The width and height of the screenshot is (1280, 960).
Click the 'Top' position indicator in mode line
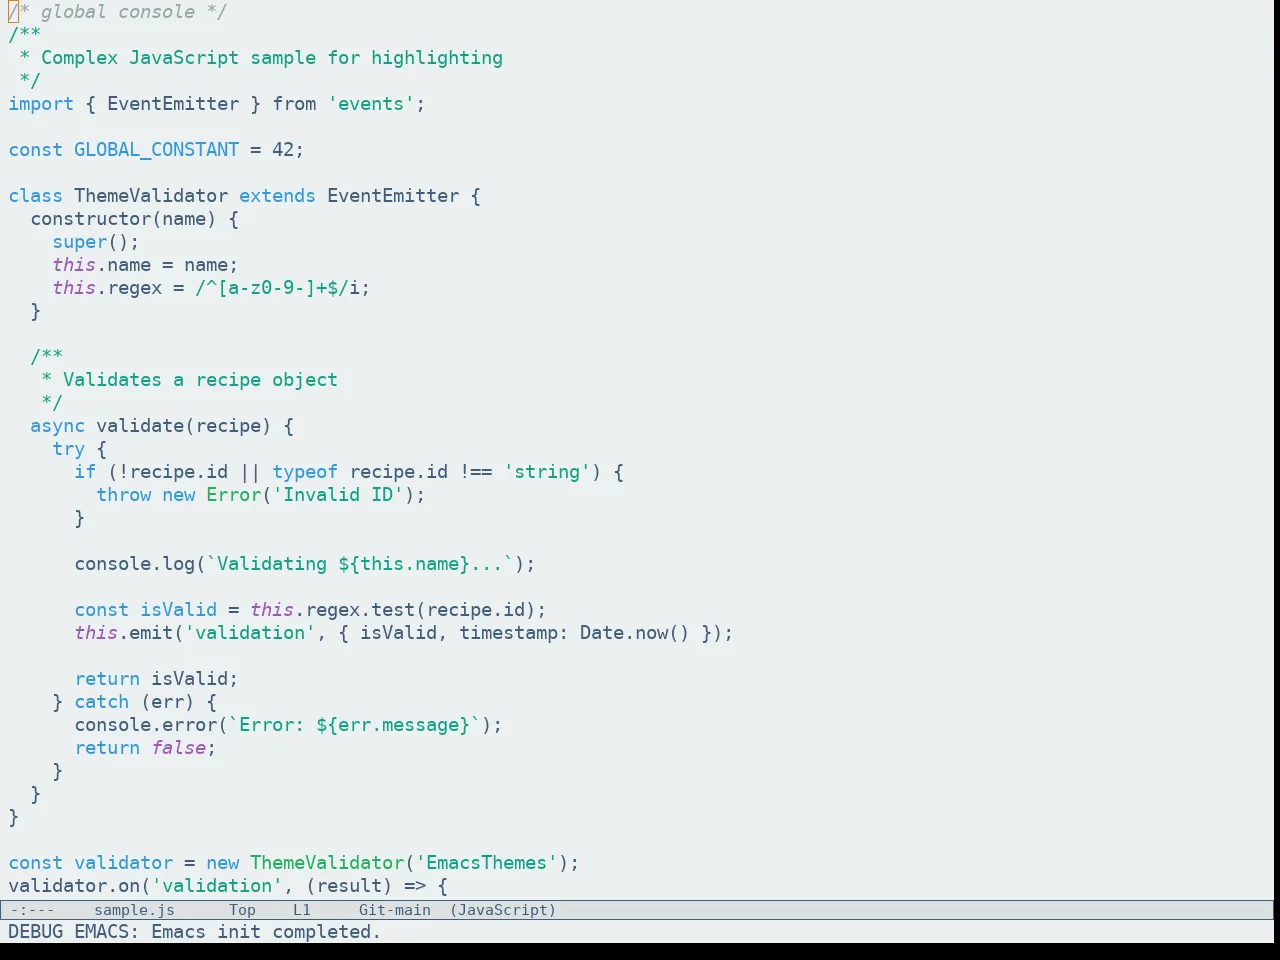242,910
